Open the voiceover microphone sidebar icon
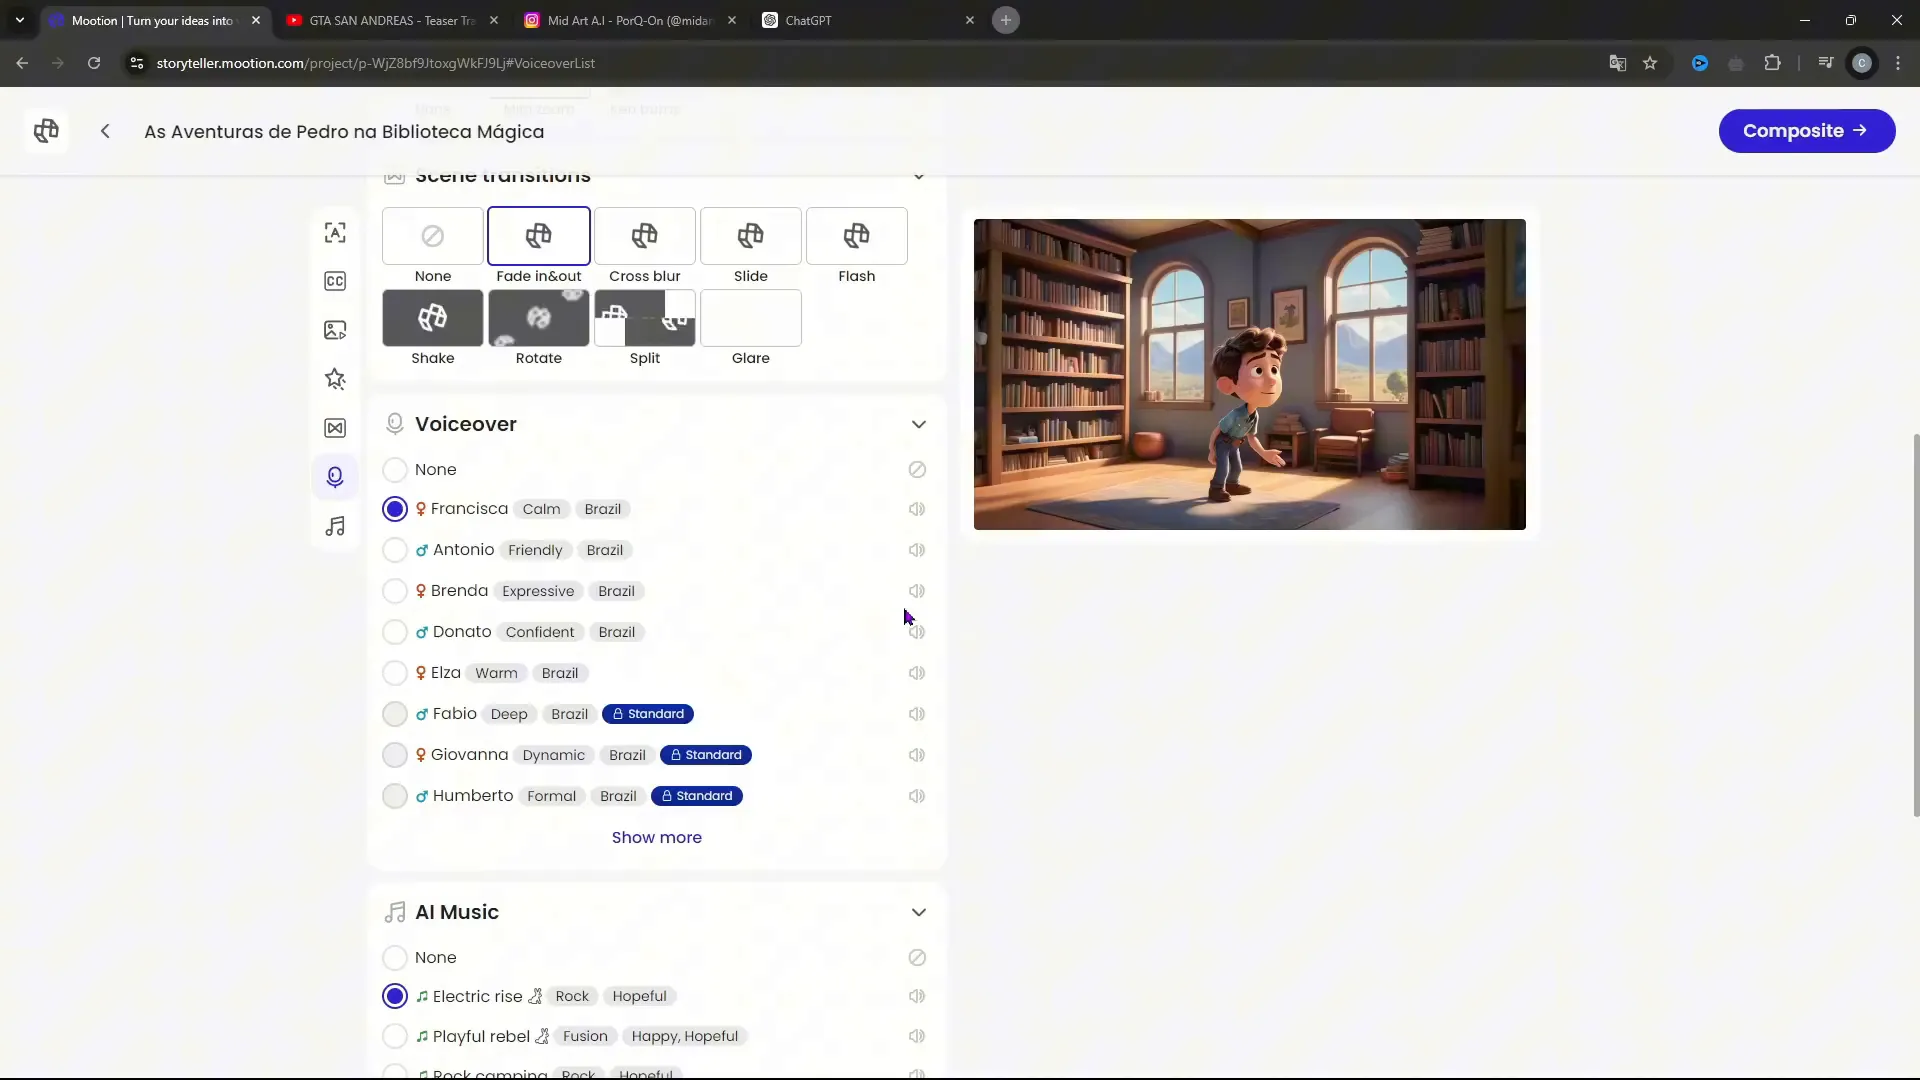Viewport: 1920px width, 1080px height. pyautogui.click(x=335, y=477)
